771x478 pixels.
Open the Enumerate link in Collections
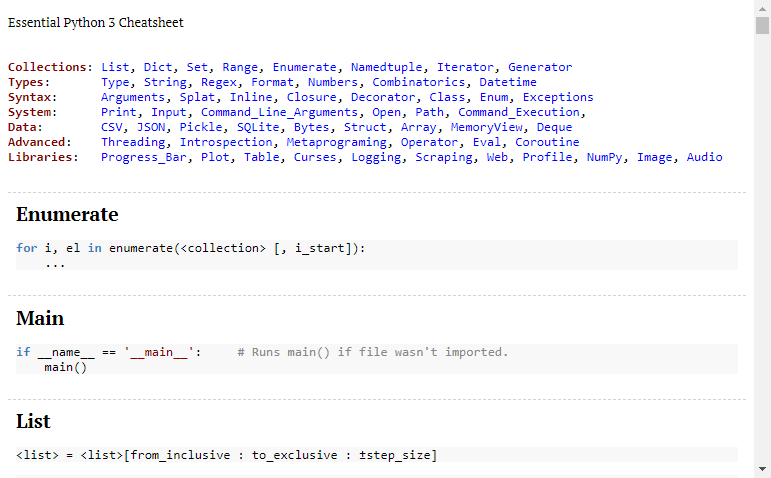click(304, 67)
